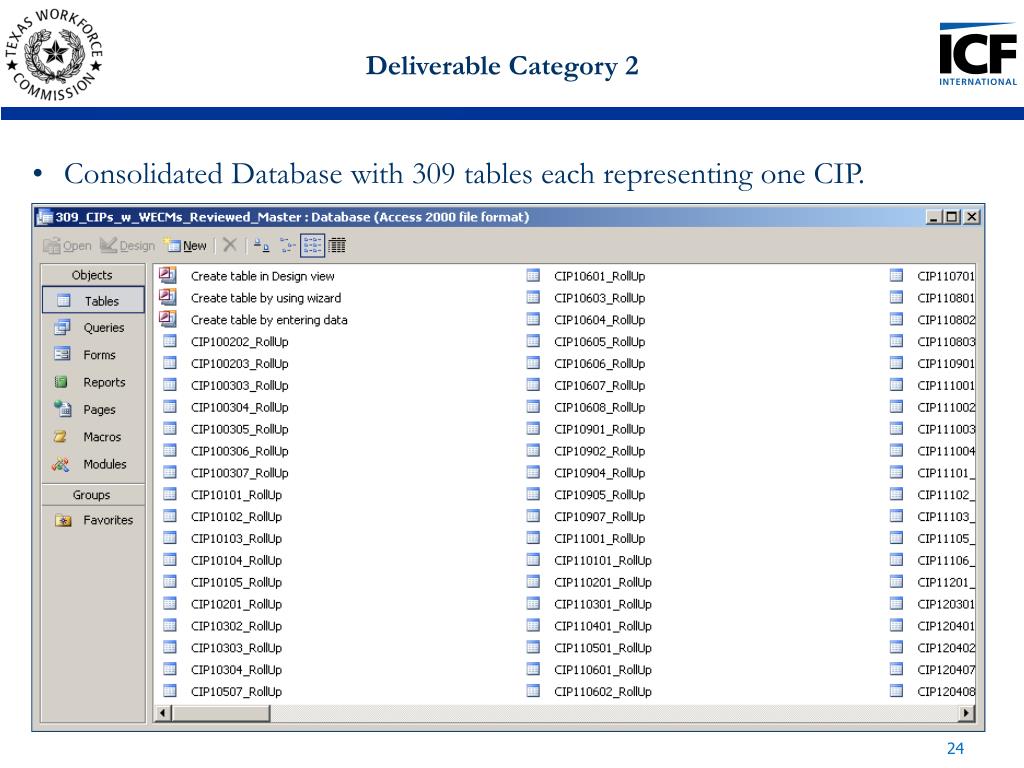Open the Favorites group

click(x=93, y=520)
